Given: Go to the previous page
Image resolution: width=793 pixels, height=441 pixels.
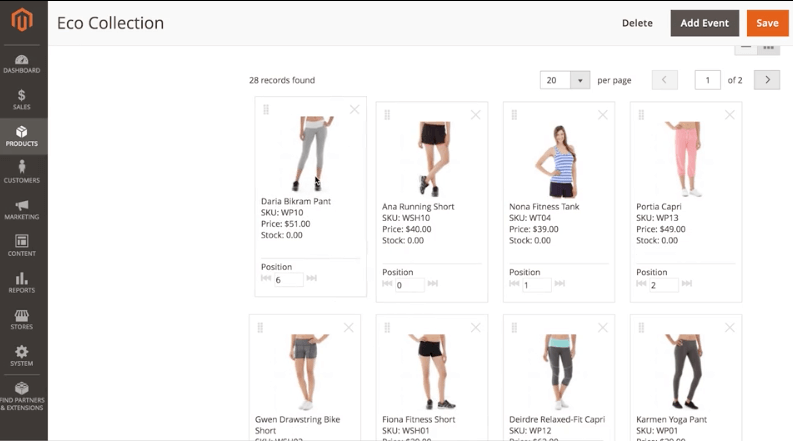Looking at the screenshot, I should click(665, 80).
